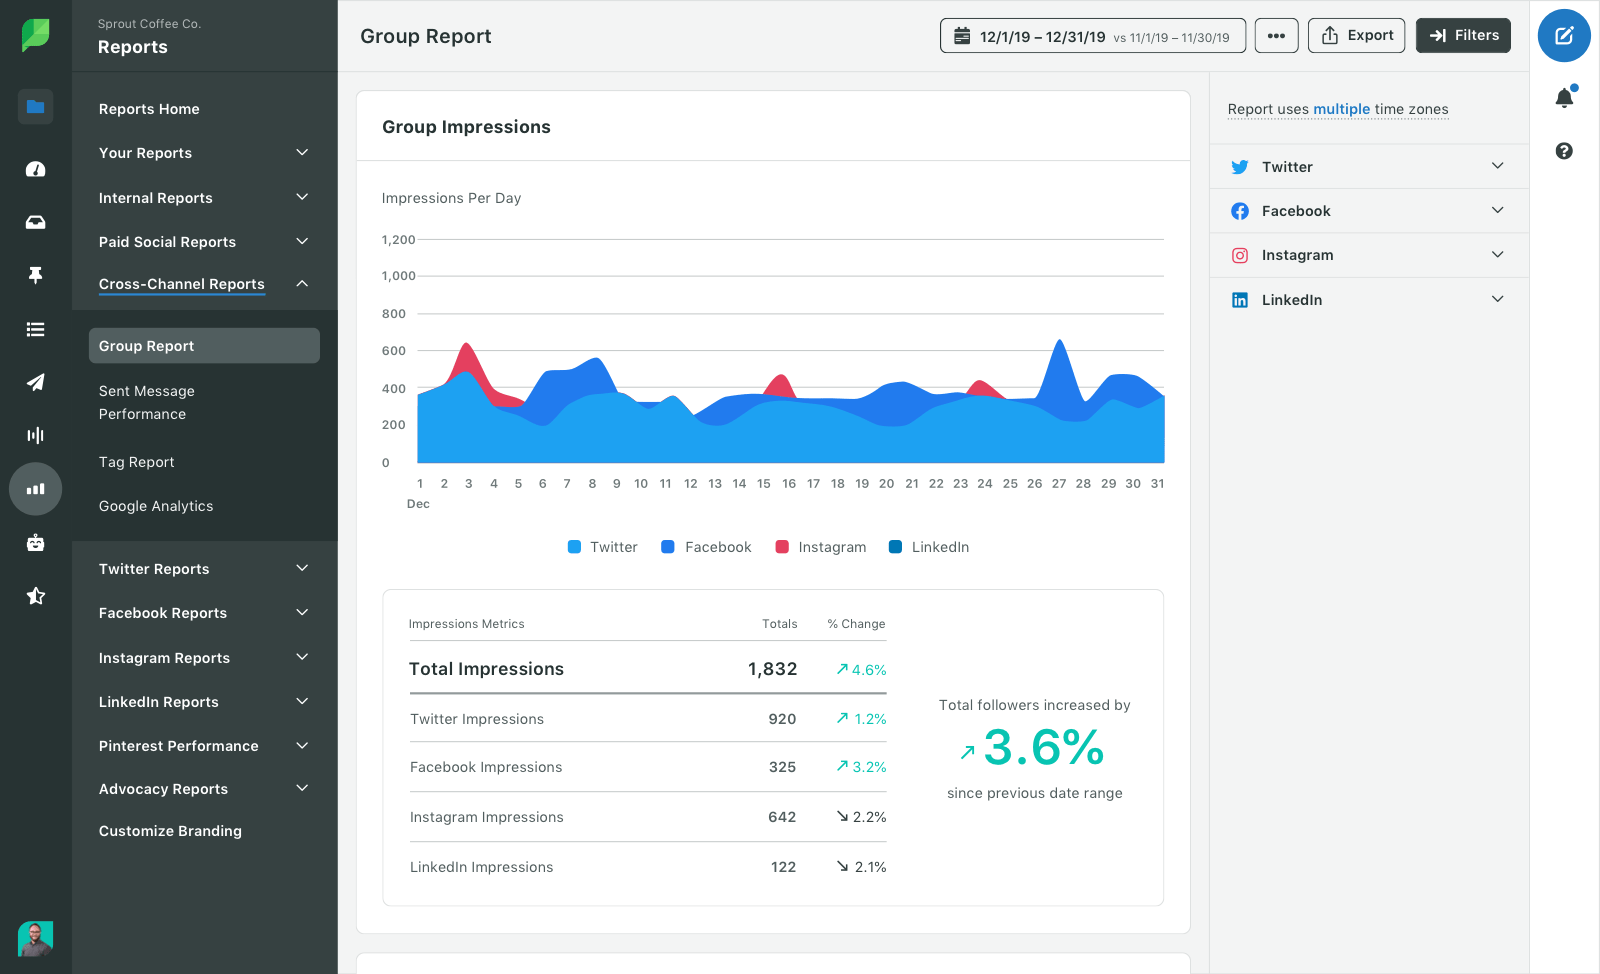Open the reviews star icon
The height and width of the screenshot is (974, 1600).
[x=35, y=595]
